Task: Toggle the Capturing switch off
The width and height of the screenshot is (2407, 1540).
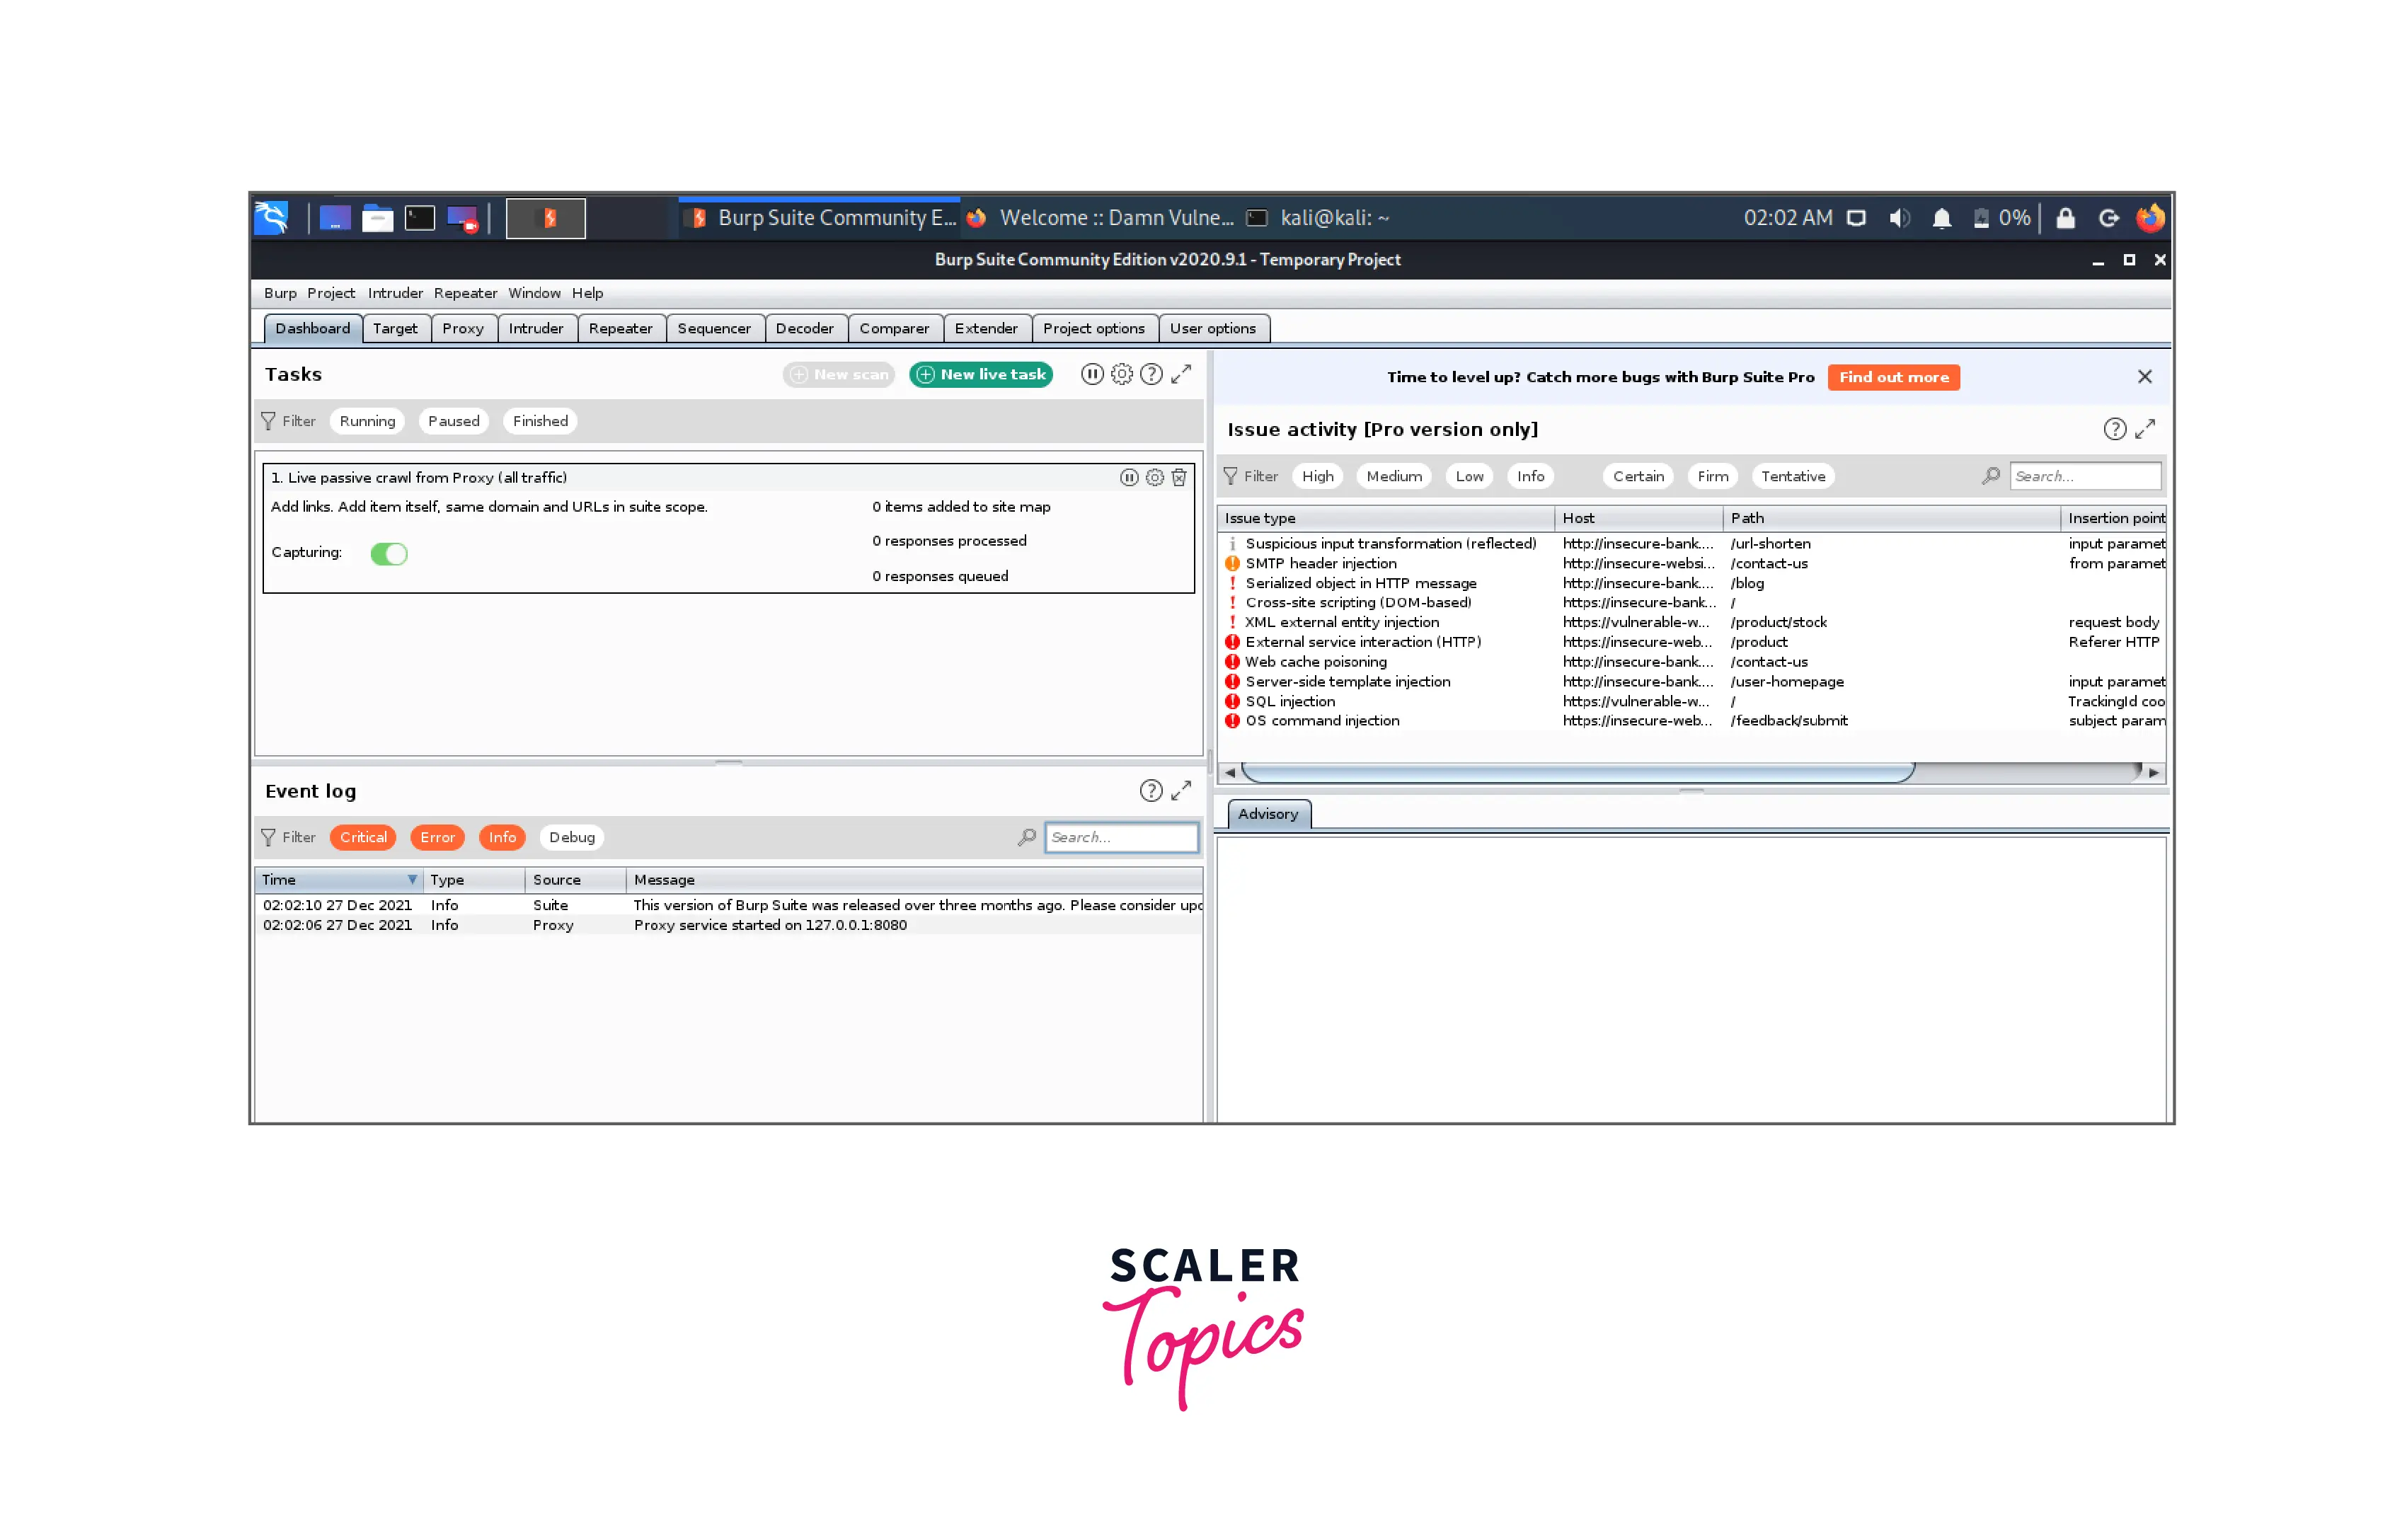Action: pyautogui.click(x=388, y=553)
